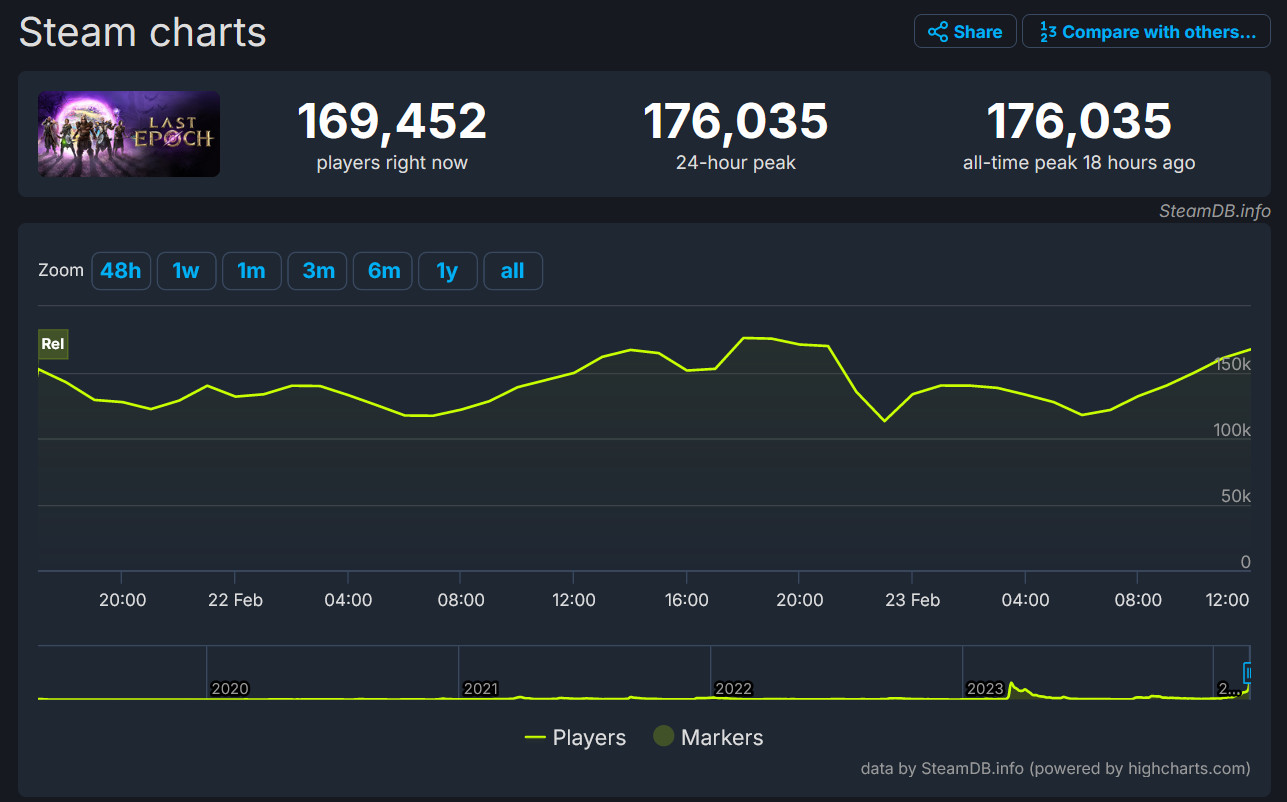
Task: Click the 2022 label in the navigator
Action: (x=733, y=689)
